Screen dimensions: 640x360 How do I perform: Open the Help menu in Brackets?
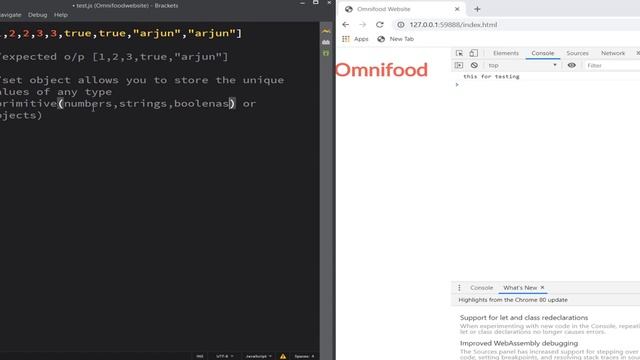[61, 15]
